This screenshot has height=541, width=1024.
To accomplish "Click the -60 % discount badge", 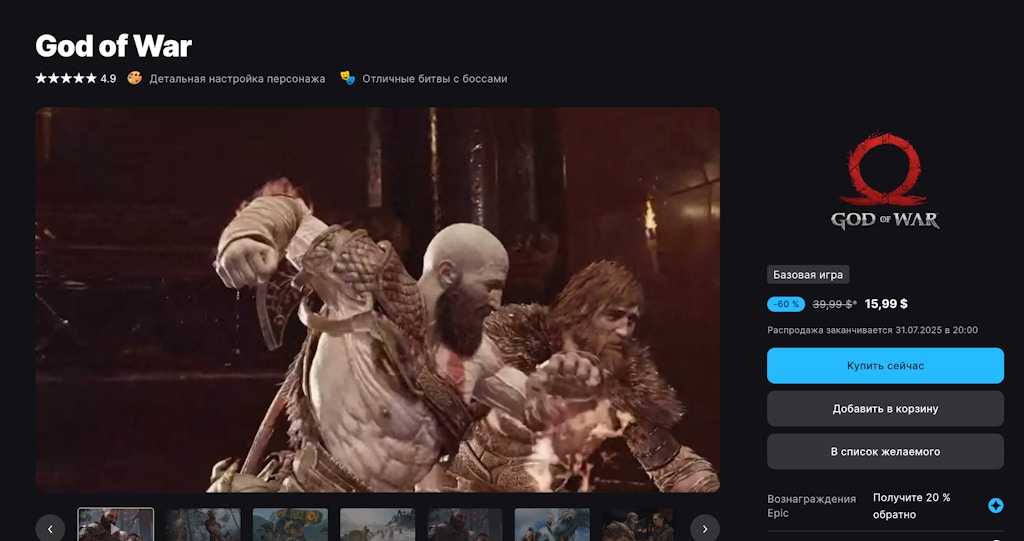I will coord(786,304).
